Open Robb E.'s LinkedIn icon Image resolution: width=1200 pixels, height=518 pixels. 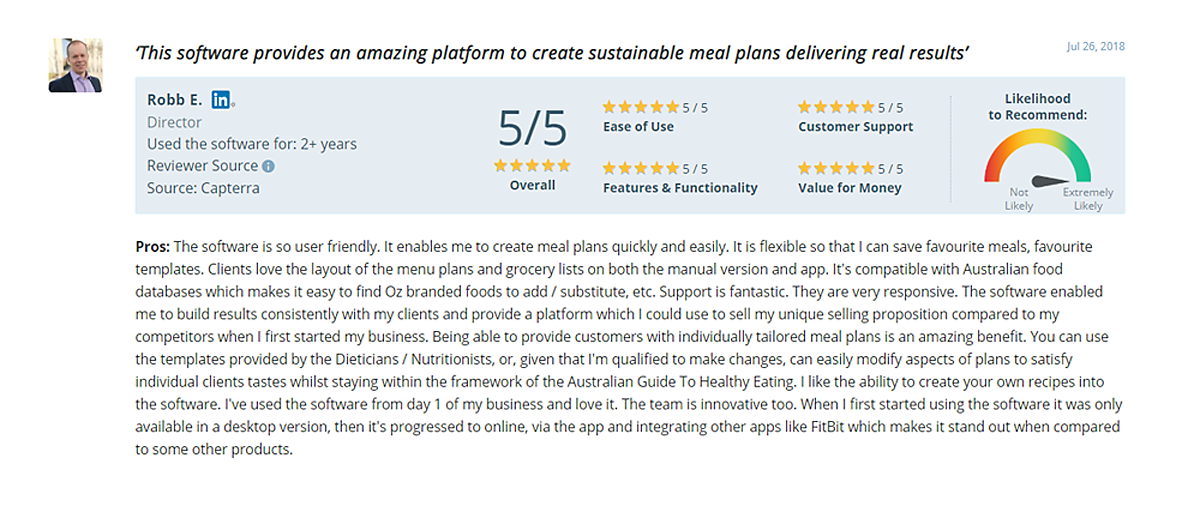pyautogui.click(x=221, y=100)
